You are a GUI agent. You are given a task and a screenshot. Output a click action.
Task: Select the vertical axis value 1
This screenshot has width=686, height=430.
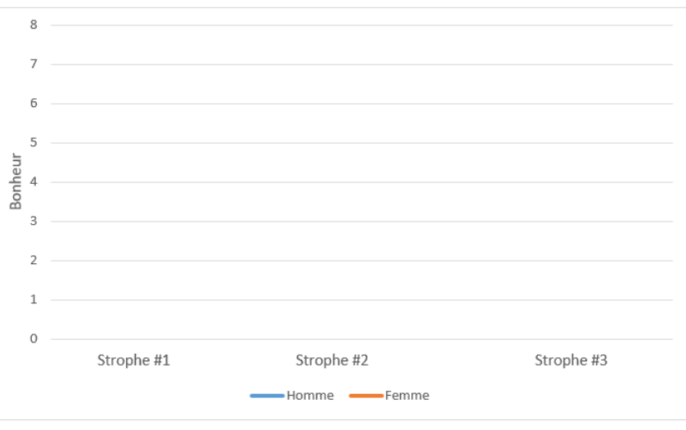[33, 299]
